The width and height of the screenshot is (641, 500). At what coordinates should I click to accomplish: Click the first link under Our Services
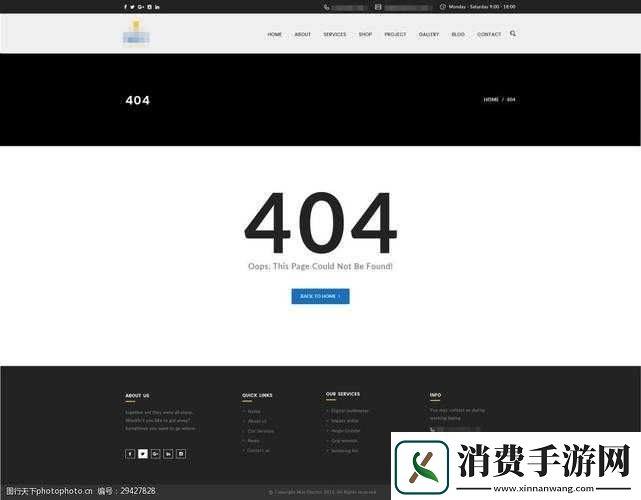(x=350, y=411)
